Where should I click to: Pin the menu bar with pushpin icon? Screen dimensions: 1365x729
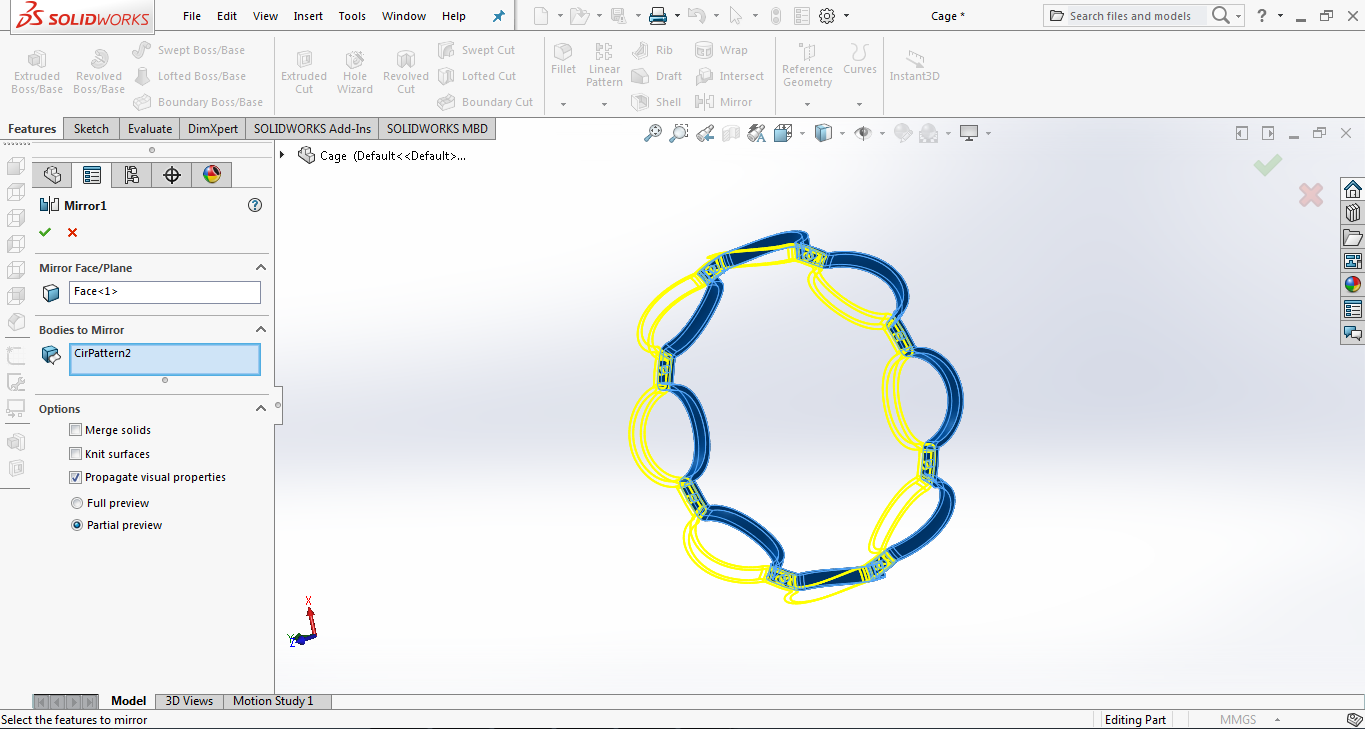pos(499,16)
